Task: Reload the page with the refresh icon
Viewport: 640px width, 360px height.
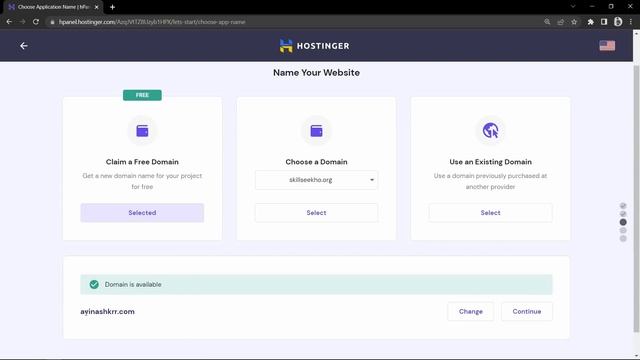Action: point(36,22)
